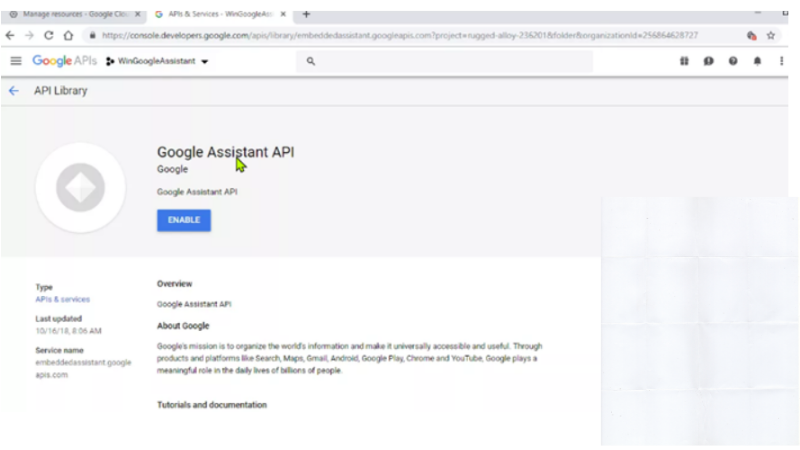This screenshot has height=450, width=800.
Task: Focus the API console search field
Action: (444, 61)
